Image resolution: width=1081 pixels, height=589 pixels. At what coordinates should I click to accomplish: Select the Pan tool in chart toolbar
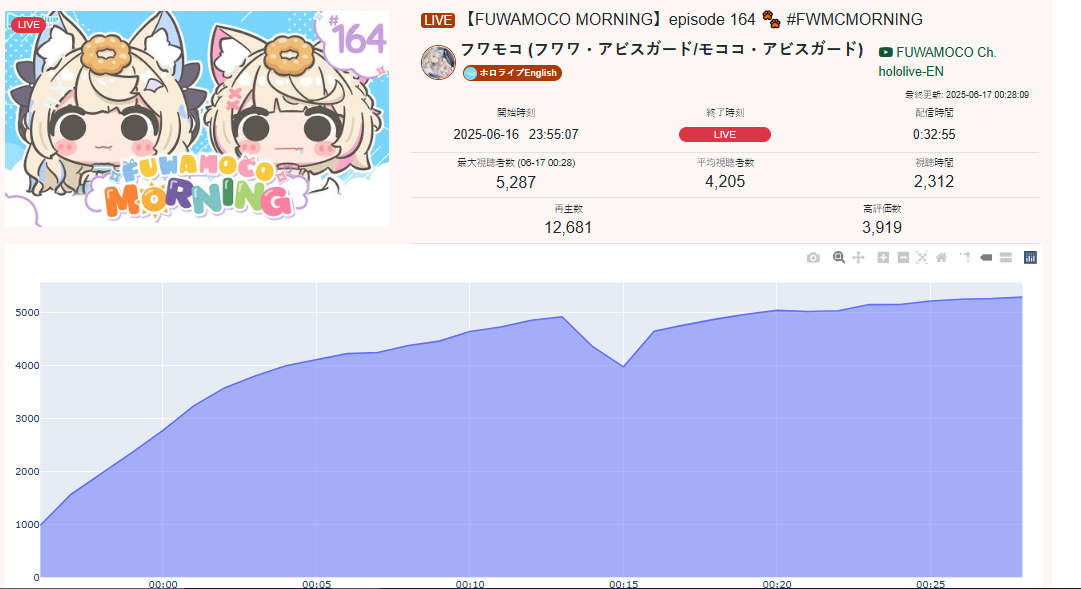coord(858,258)
